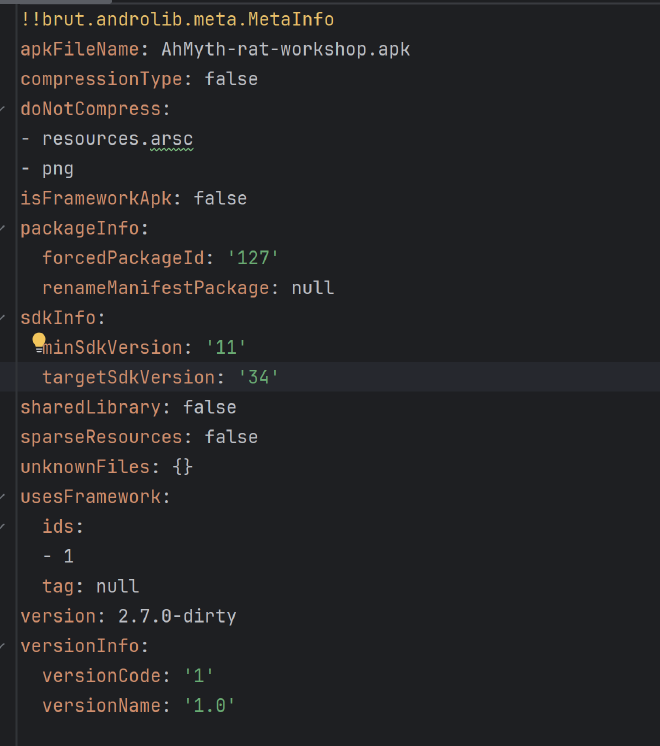Place cursor on AhMyth-rat-workshop.apk filename
The image size is (660, 746).
(x=286, y=49)
